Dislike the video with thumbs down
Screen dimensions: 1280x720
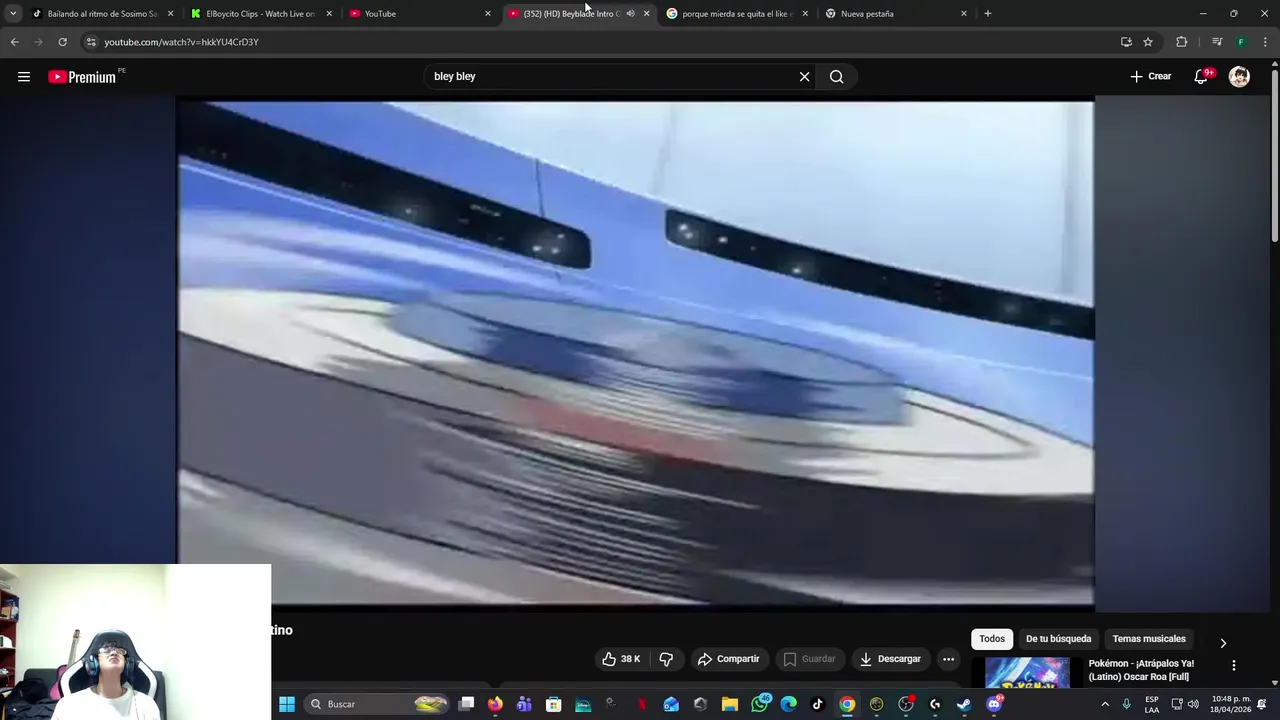(x=666, y=659)
